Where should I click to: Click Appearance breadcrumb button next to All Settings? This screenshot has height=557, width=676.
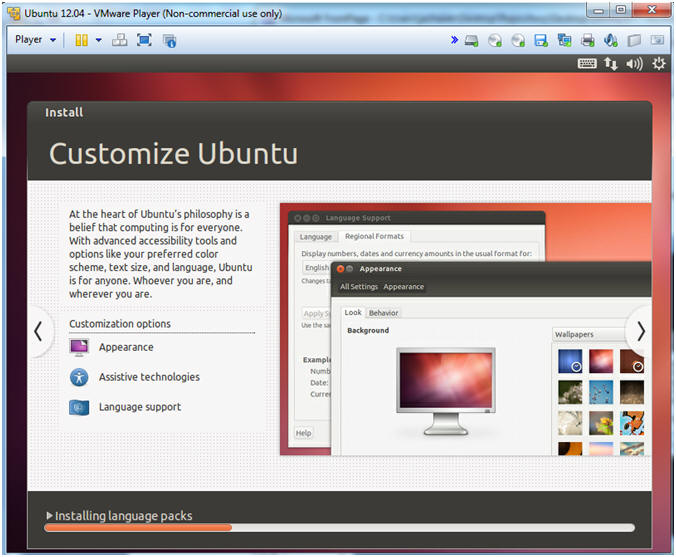tap(403, 287)
